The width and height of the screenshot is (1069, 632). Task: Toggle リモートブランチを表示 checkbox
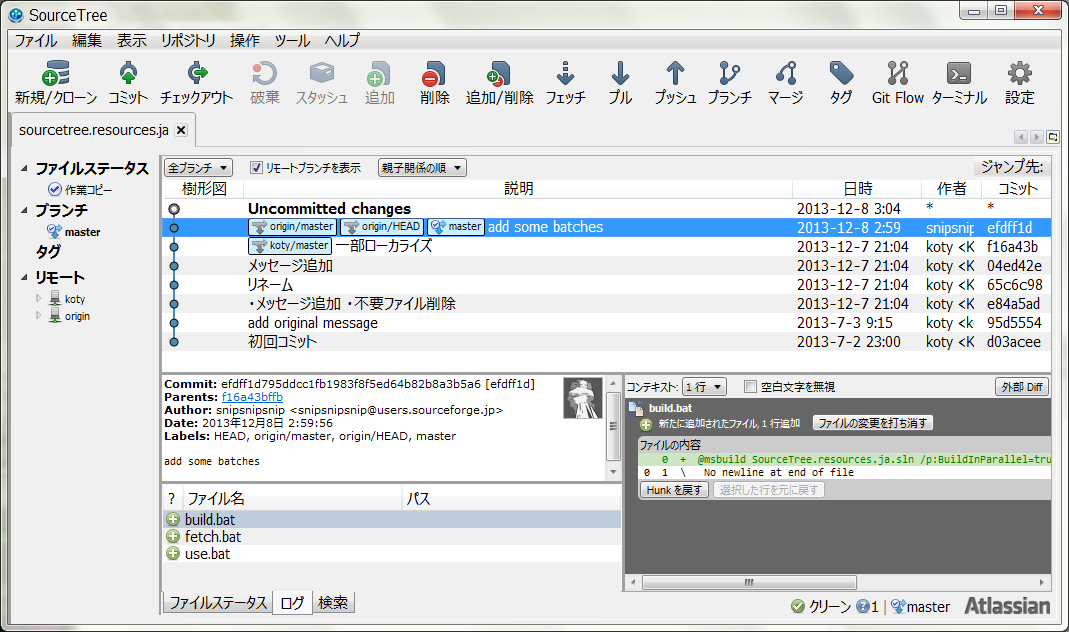(x=256, y=168)
